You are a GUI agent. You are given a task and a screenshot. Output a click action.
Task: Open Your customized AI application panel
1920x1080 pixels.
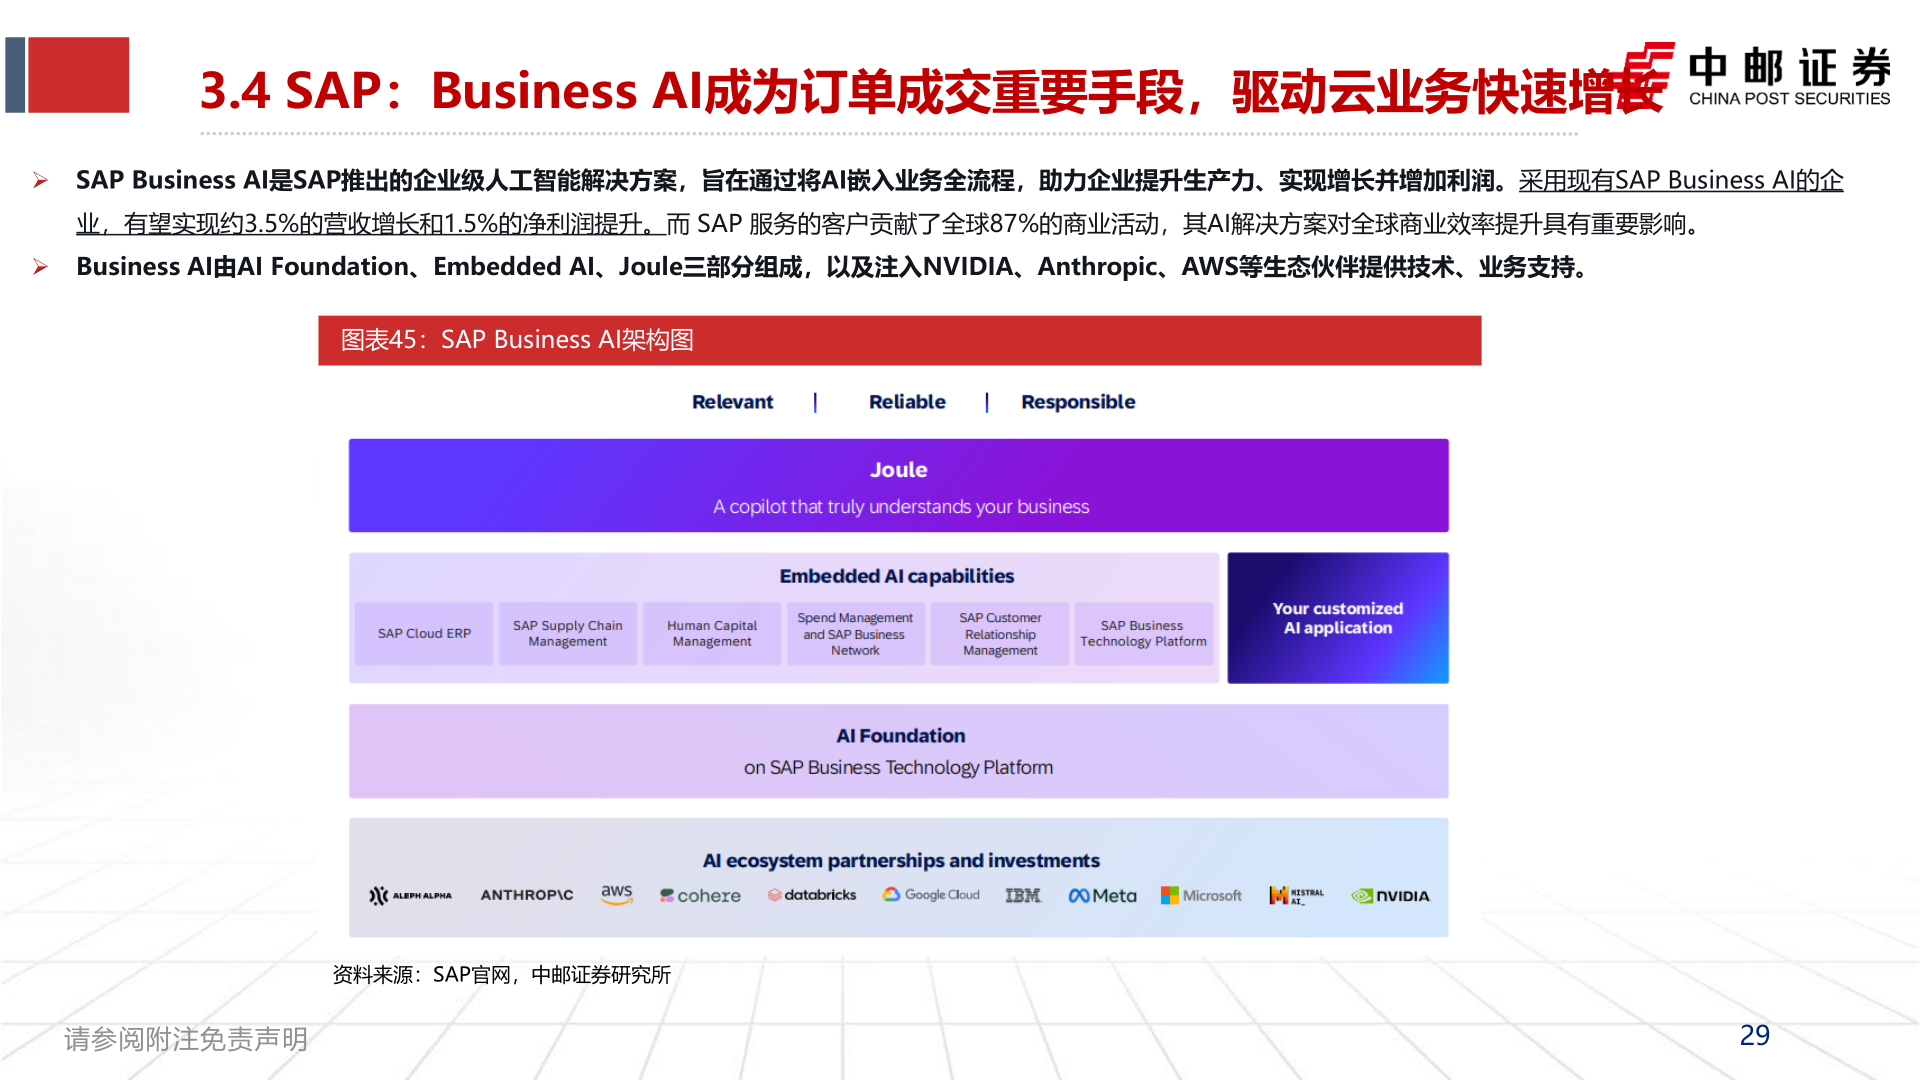[1337, 618]
